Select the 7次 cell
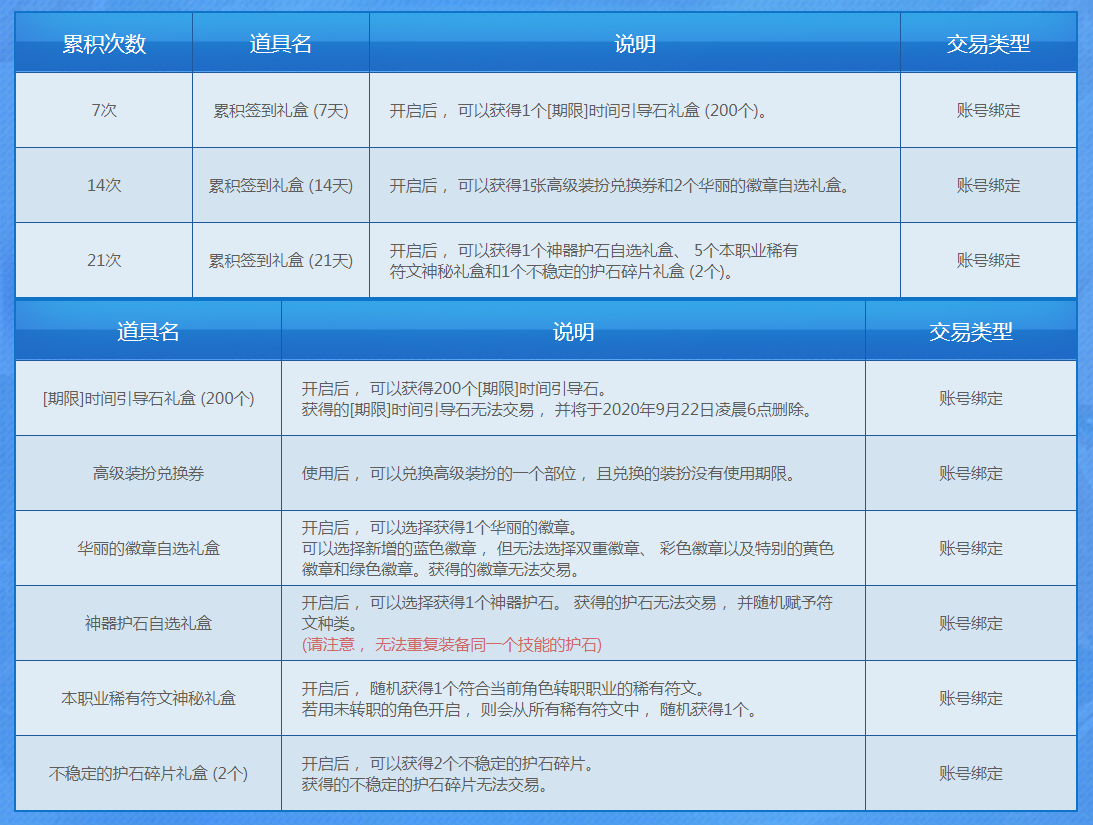The image size is (1093, 825). tap(104, 111)
